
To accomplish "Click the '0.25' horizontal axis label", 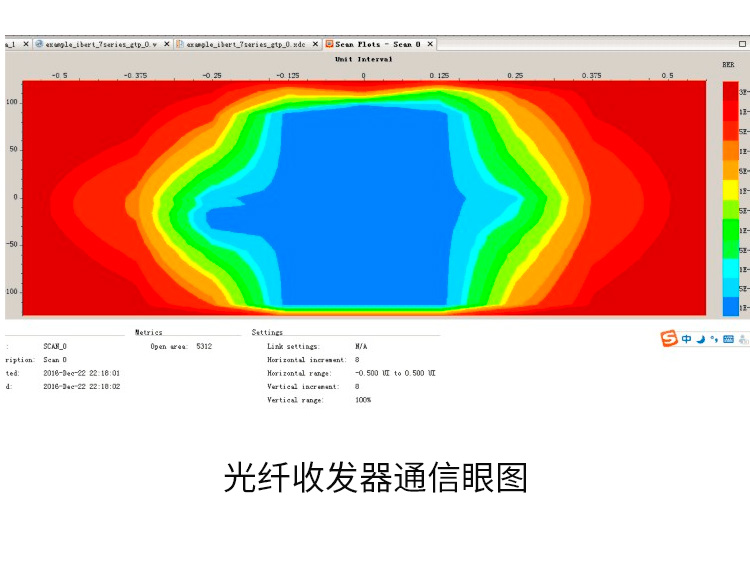I will [x=515, y=76].
